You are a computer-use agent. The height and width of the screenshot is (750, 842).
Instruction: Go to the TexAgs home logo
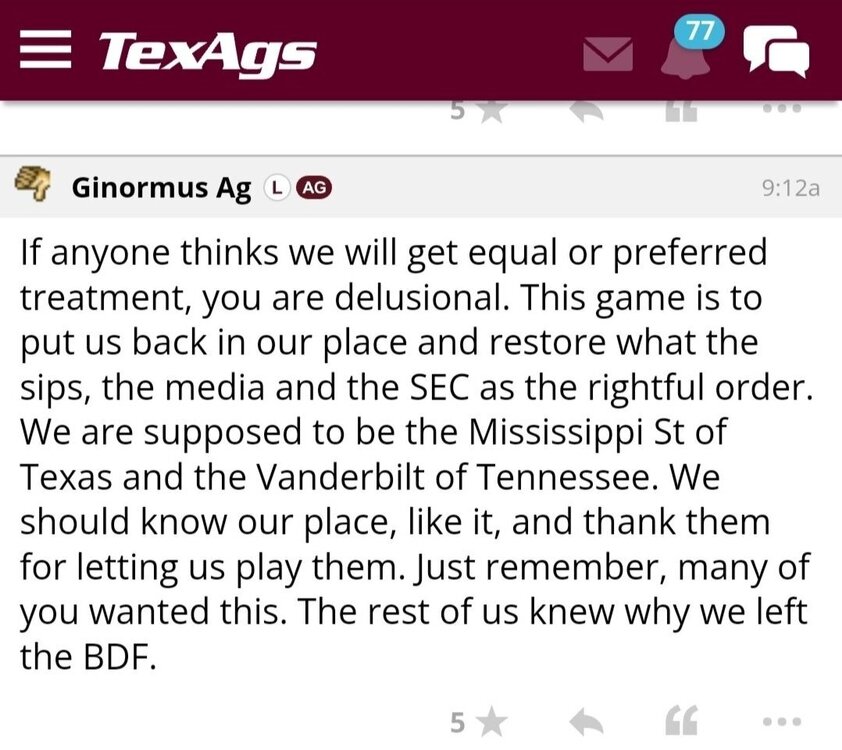pos(208,51)
